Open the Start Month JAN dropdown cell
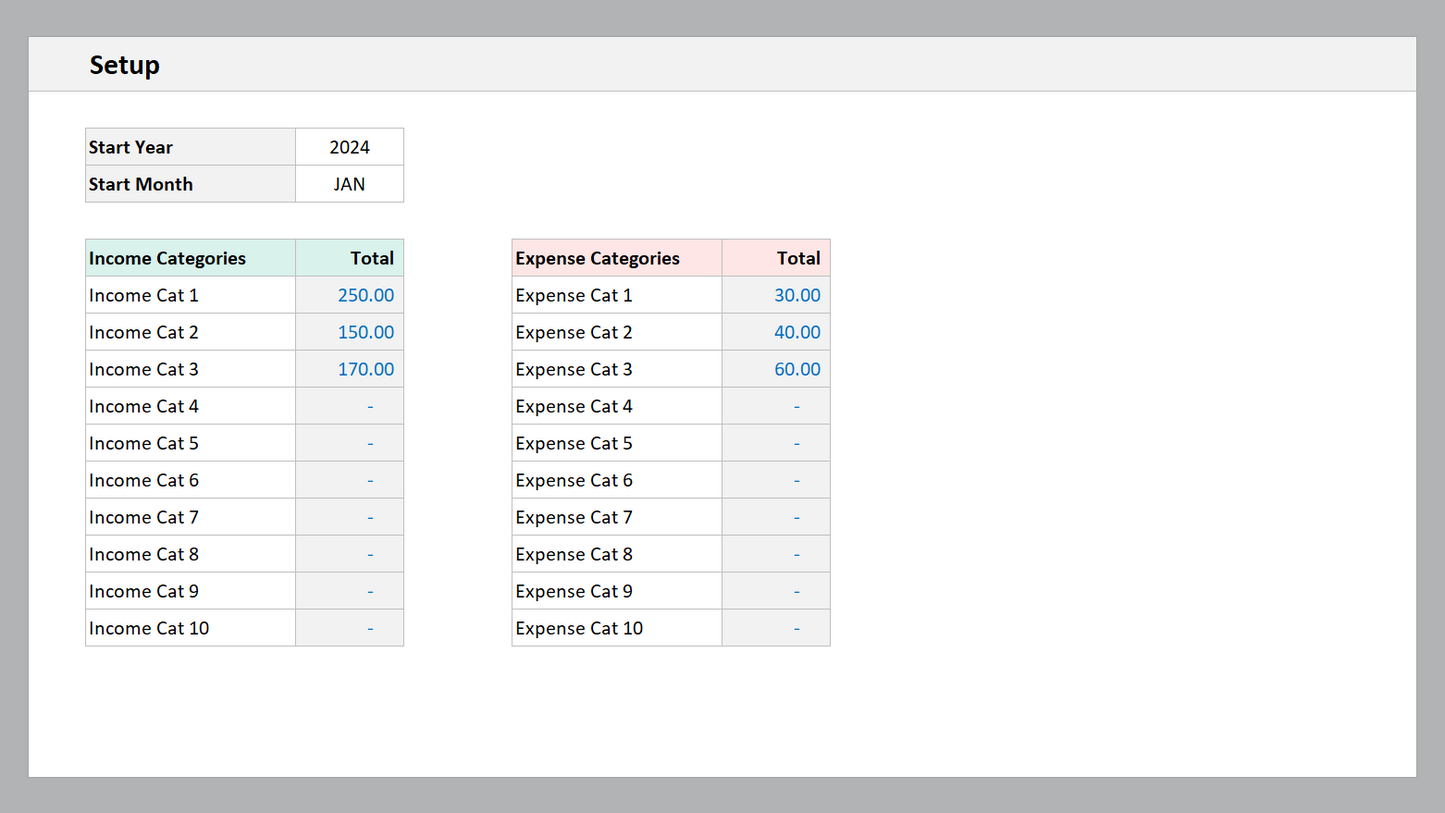This screenshot has height=813, width=1445. [349, 184]
